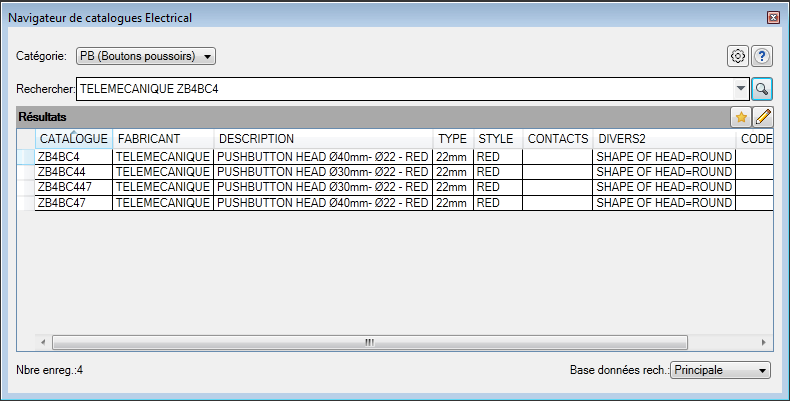790x401 pixels.
Task: Open help with the question mark icon
Action: pos(762,56)
